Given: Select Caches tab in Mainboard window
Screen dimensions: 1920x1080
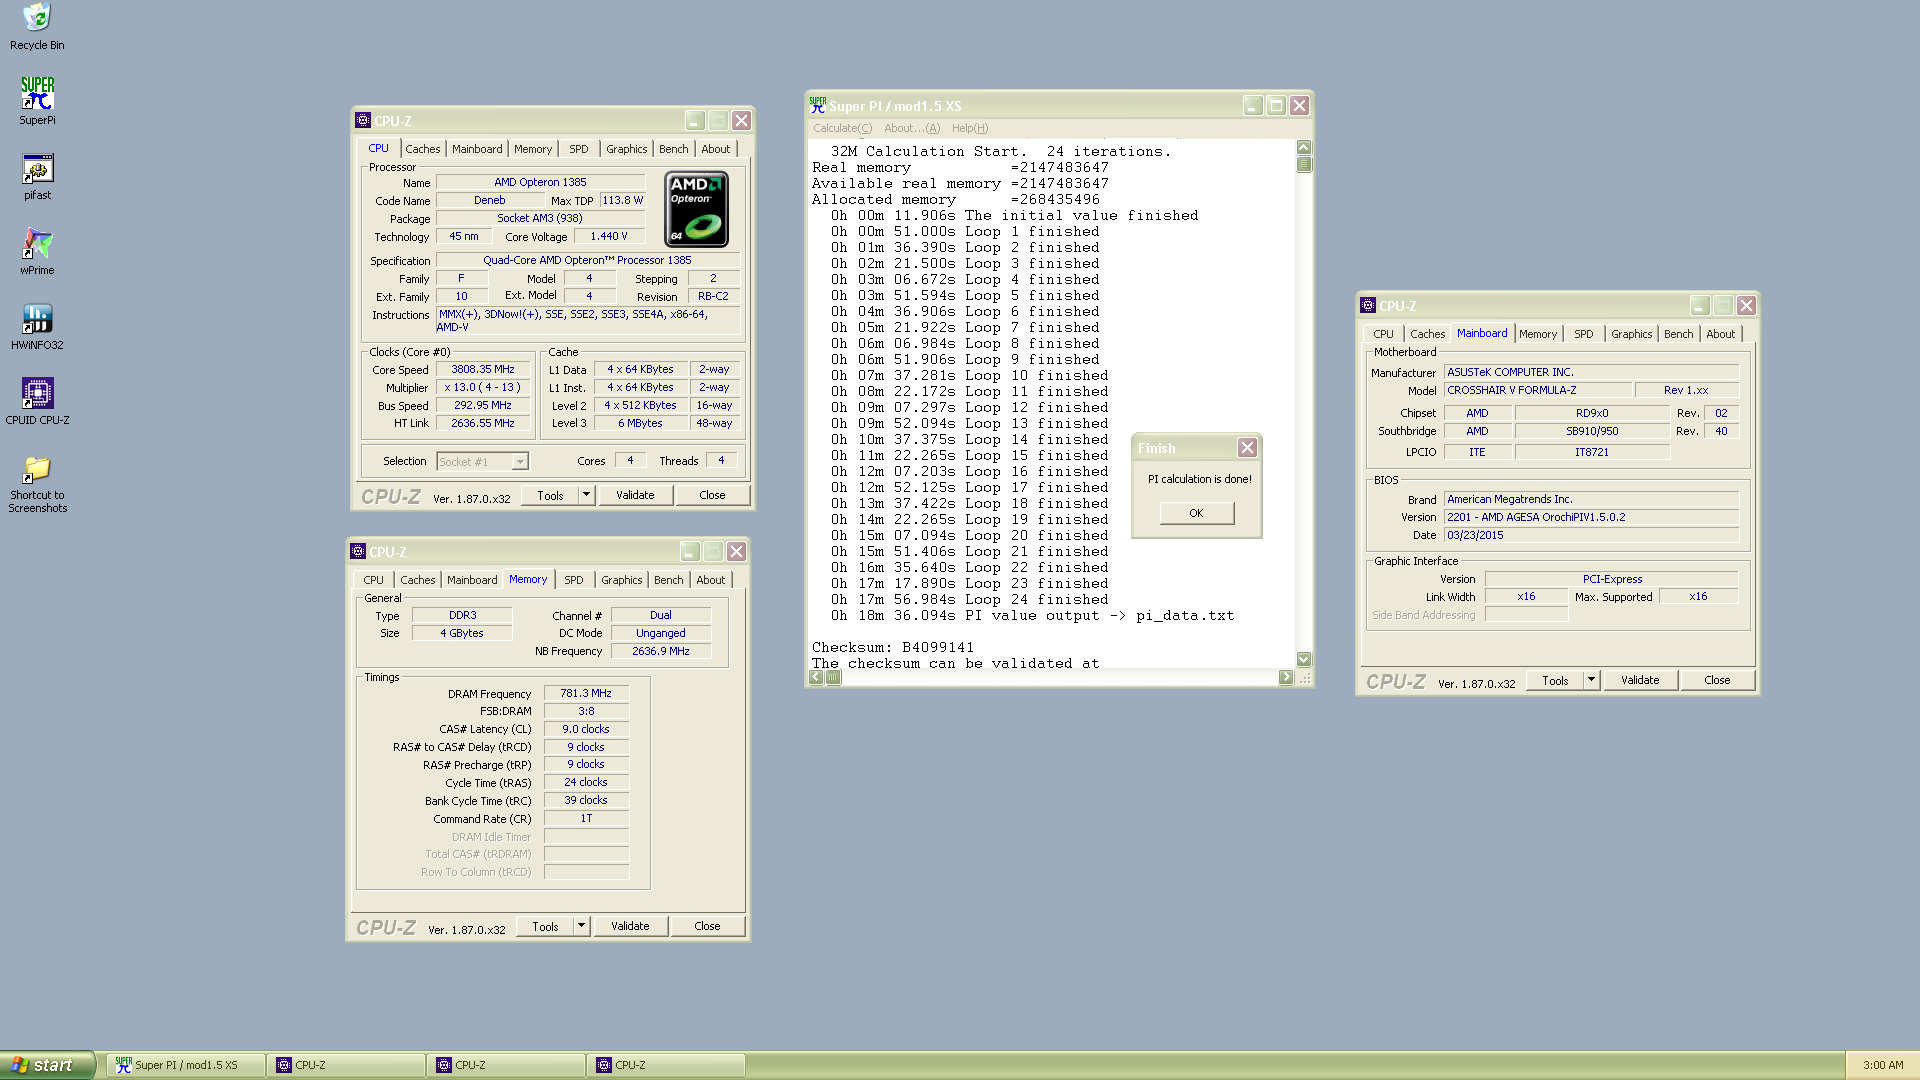Looking at the screenshot, I should click(x=1427, y=334).
